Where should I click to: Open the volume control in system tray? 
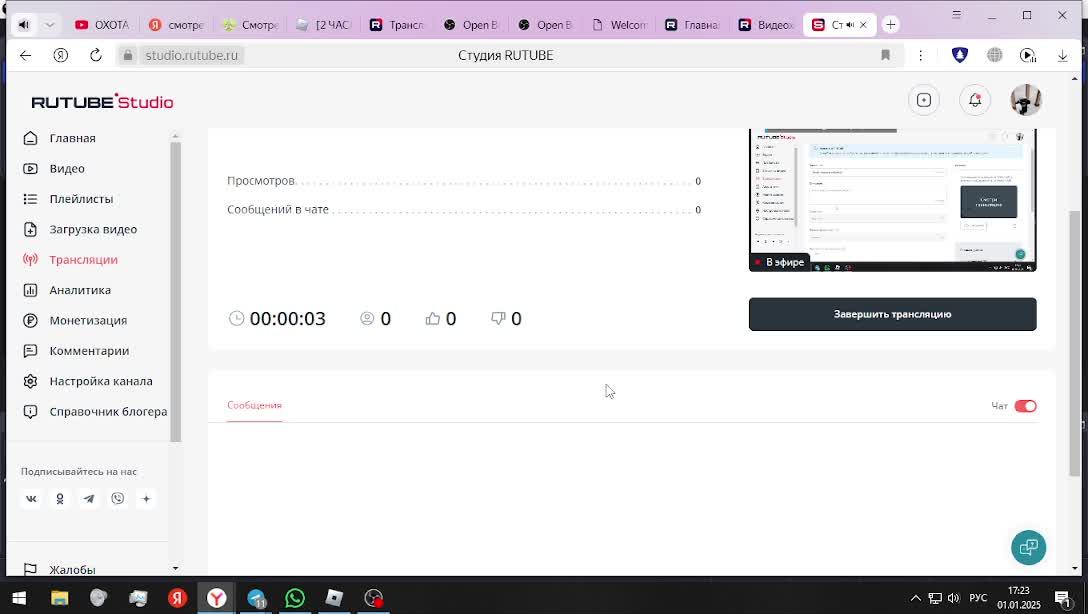(x=954, y=598)
